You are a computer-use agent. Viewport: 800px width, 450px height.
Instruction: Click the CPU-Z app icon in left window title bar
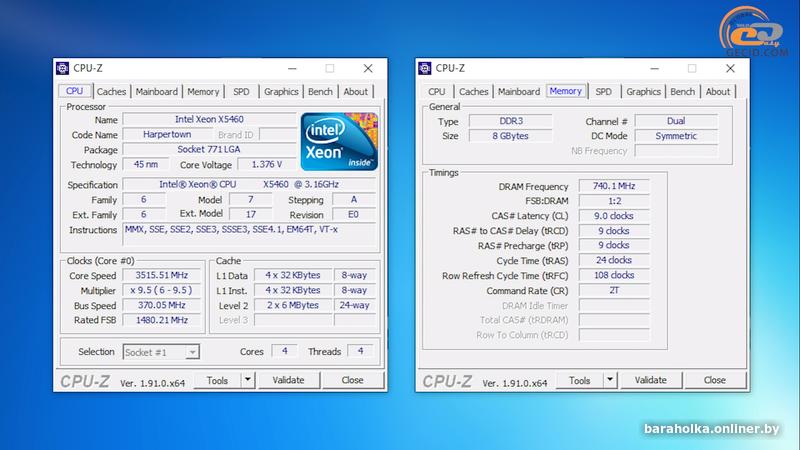tap(62, 68)
